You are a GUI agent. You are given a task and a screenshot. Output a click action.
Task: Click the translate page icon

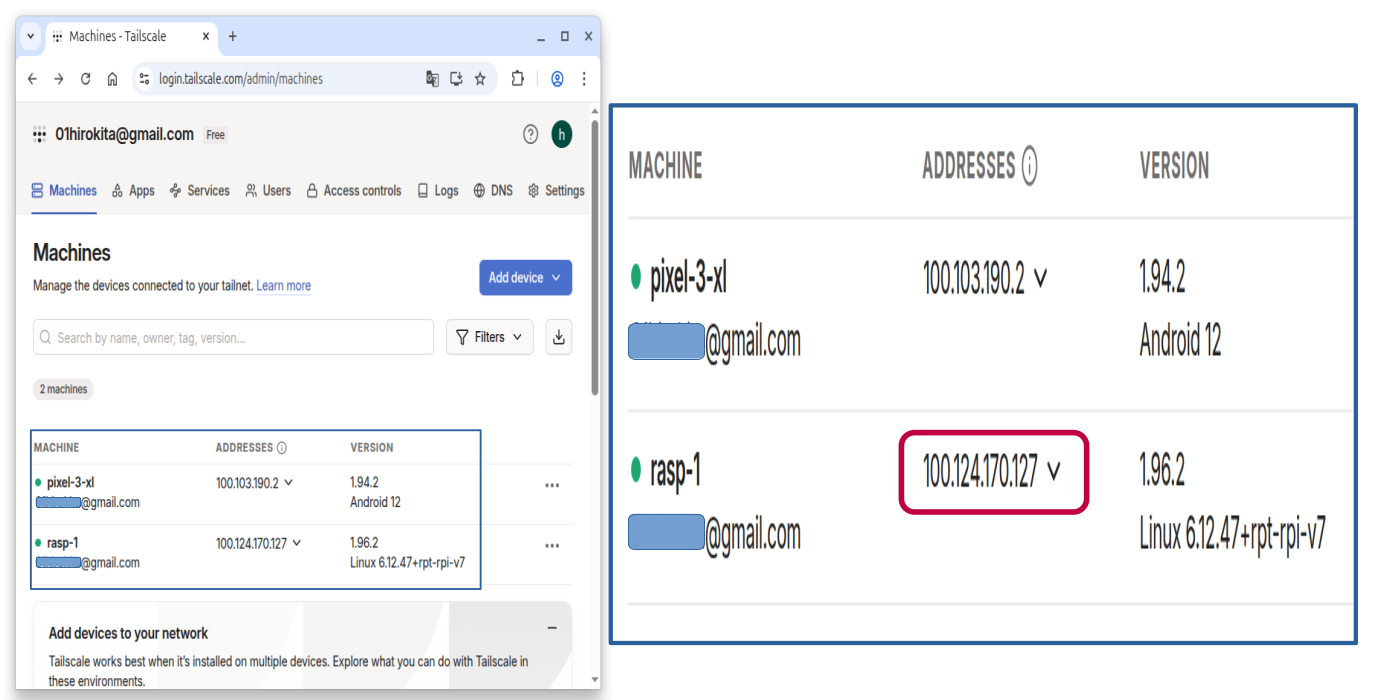(432, 79)
